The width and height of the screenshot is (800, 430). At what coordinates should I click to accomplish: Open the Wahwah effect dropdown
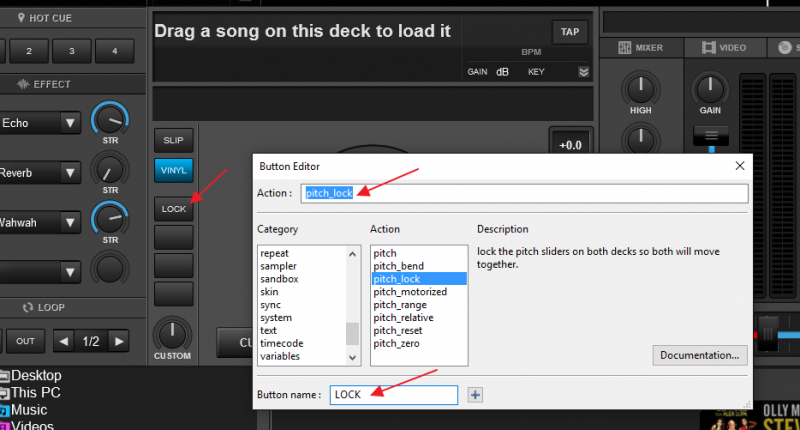click(69, 222)
